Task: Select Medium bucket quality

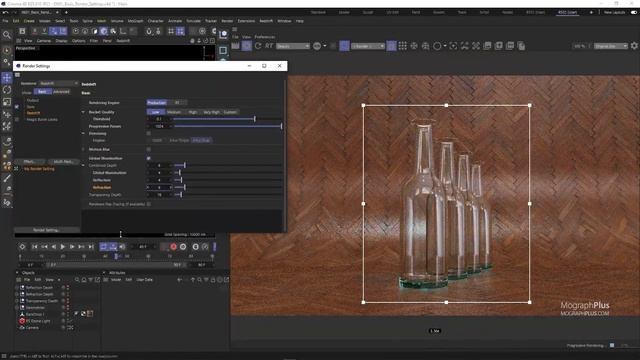Action: (174, 112)
